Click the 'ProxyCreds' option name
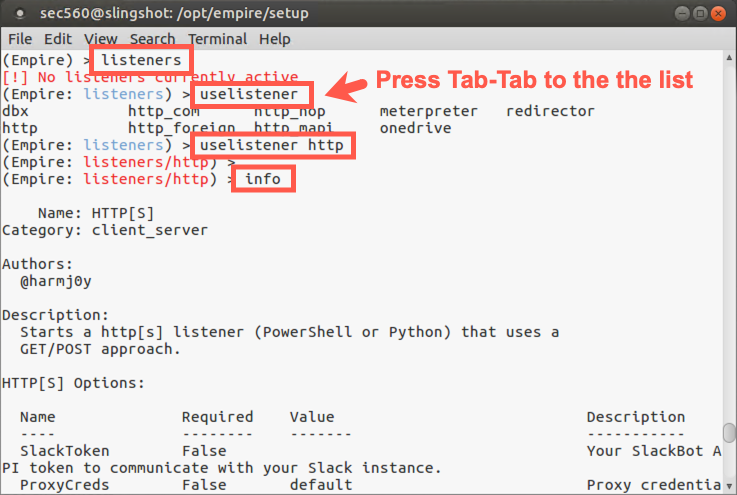This screenshot has height=495, width=737. click(64, 485)
